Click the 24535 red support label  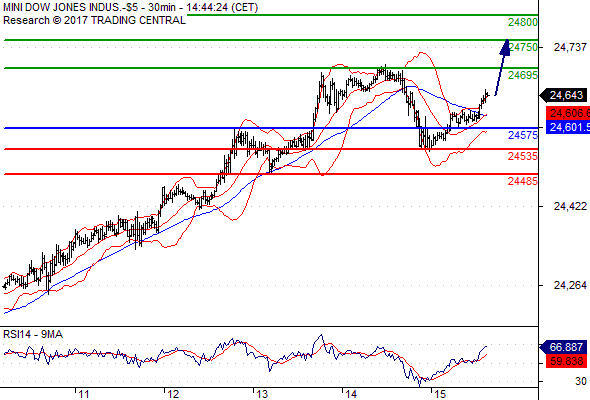click(x=523, y=156)
